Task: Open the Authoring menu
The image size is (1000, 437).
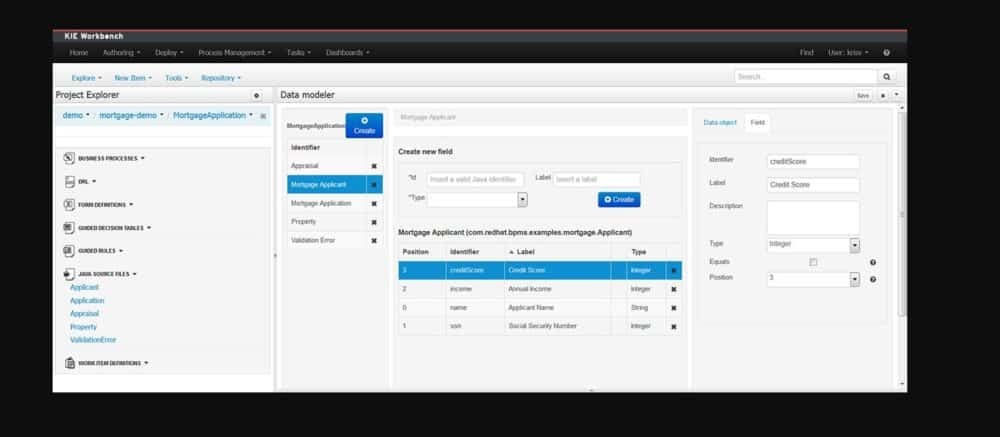Action: (x=121, y=52)
